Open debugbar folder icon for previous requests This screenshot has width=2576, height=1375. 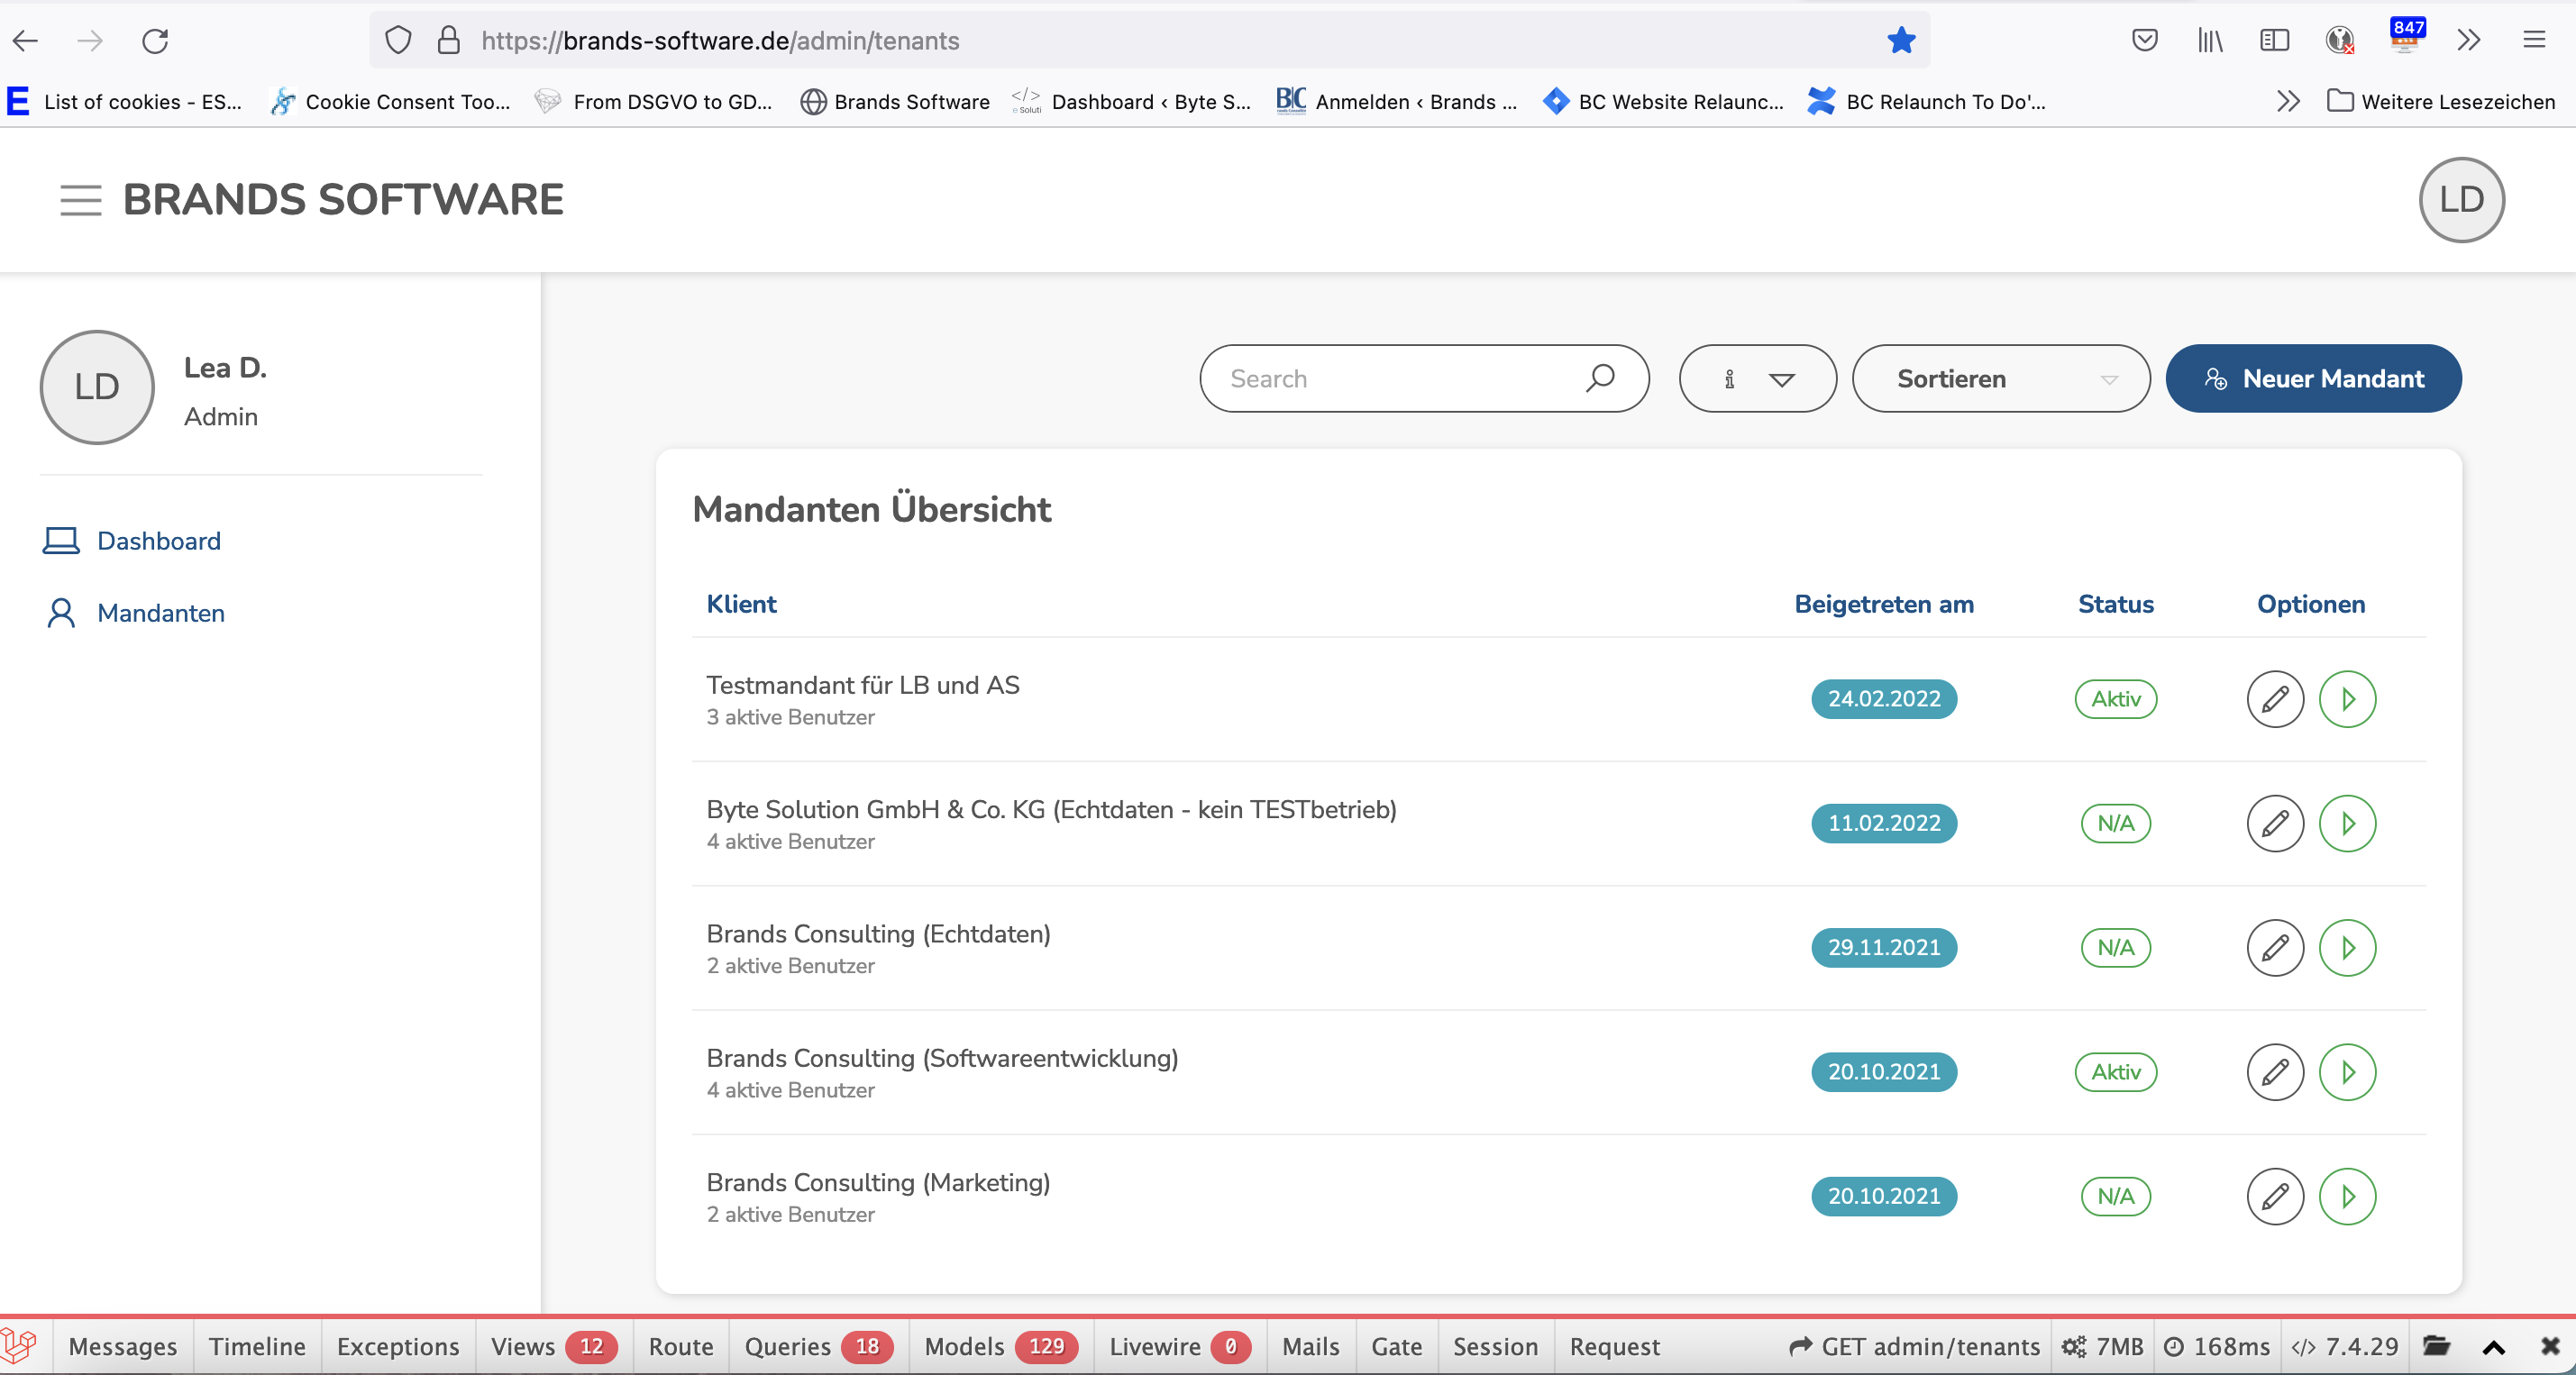(x=2437, y=1346)
